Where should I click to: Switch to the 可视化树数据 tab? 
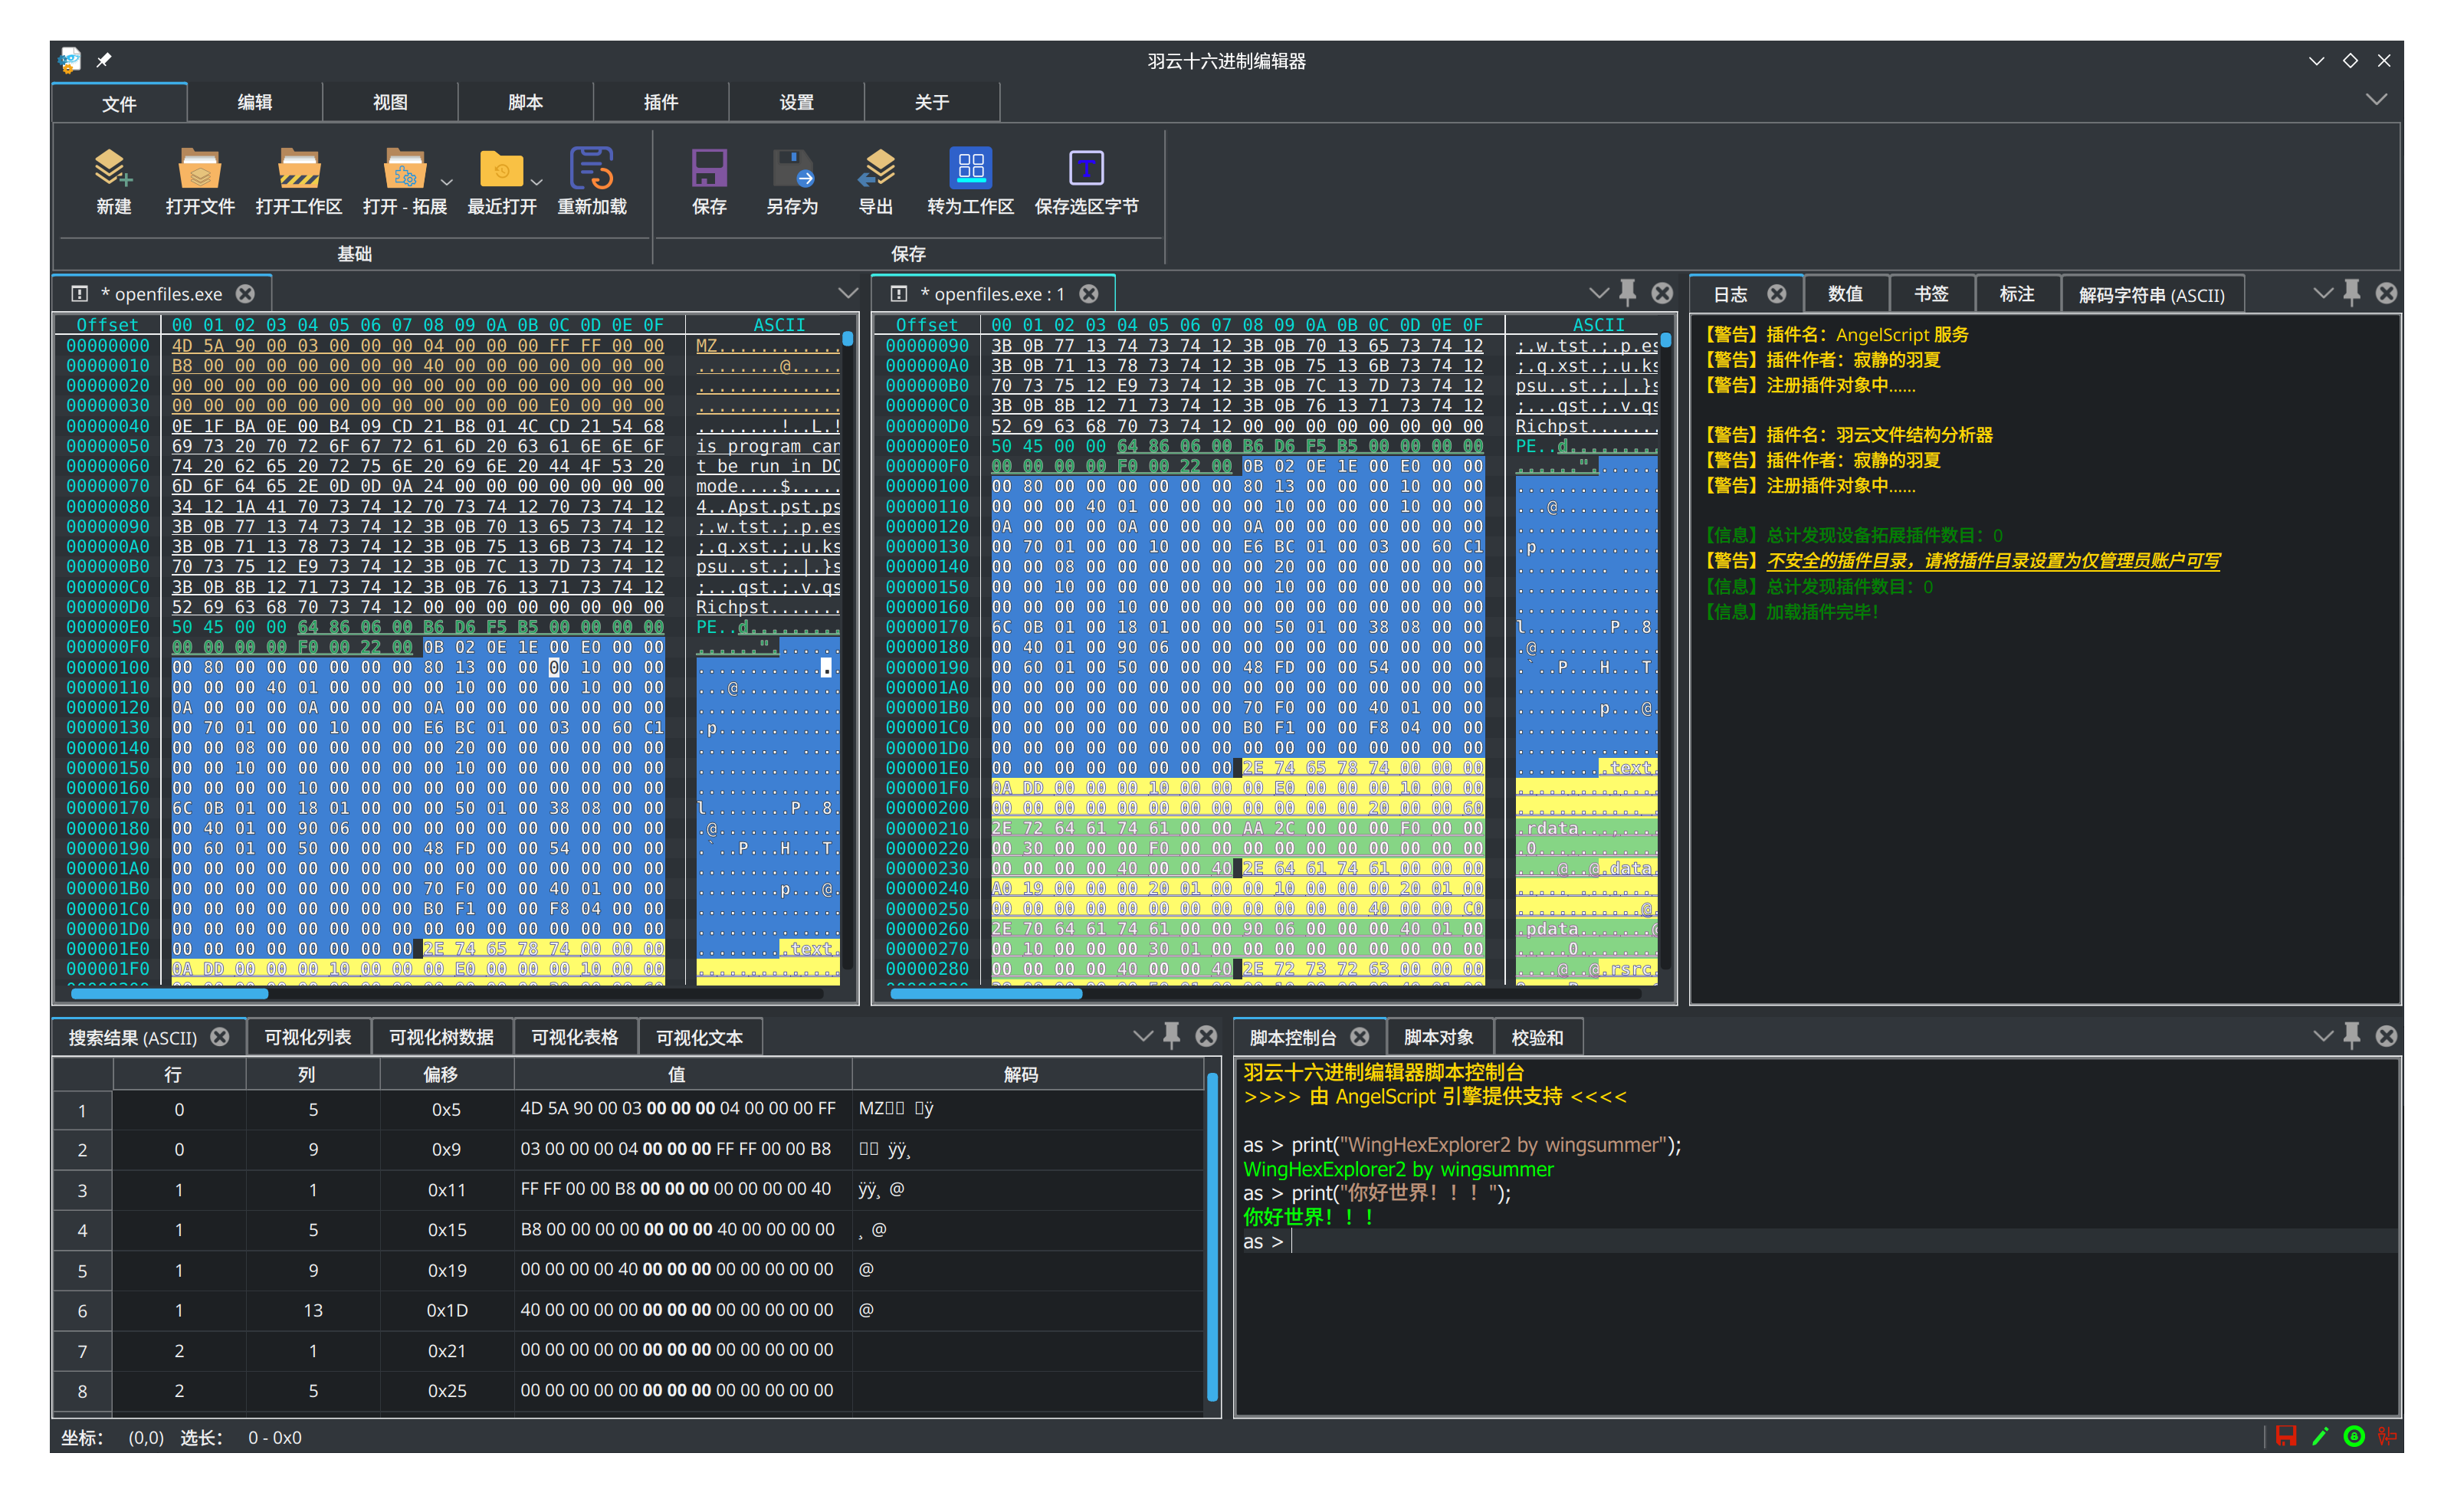(x=441, y=1037)
